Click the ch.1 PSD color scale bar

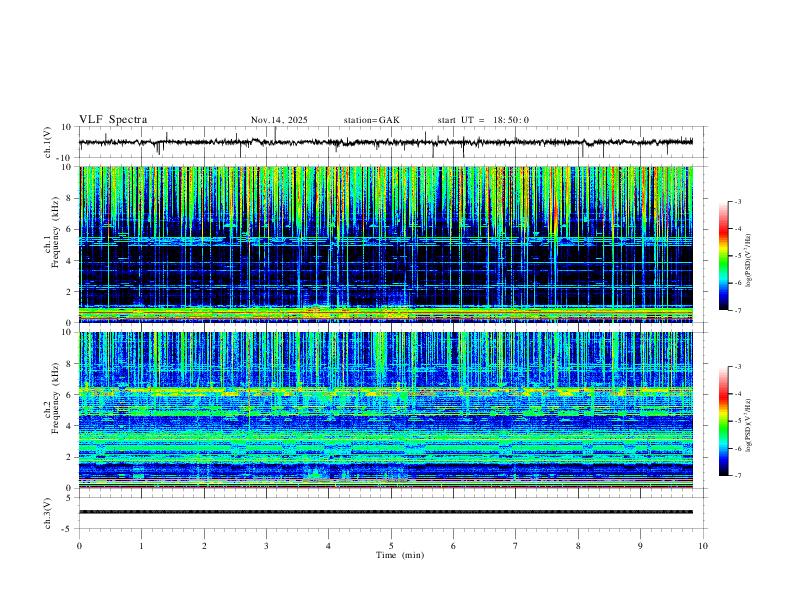[724, 256]
